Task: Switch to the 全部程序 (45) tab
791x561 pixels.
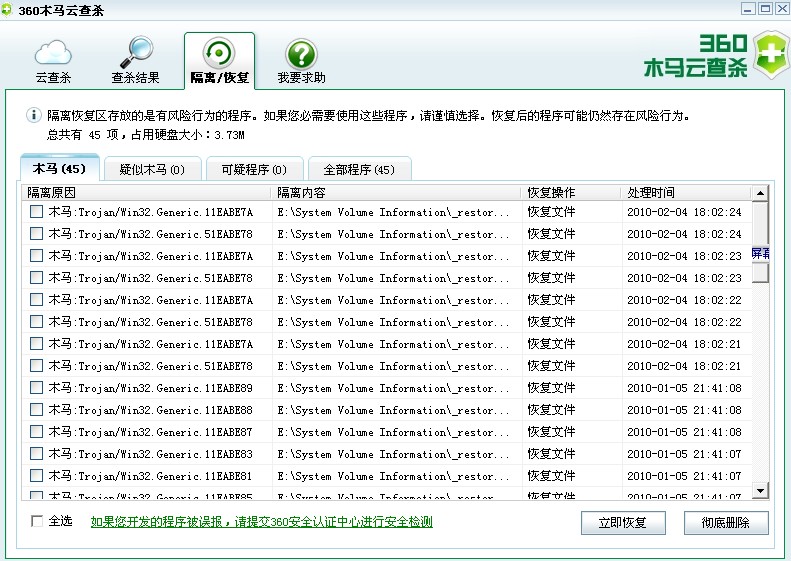Action: point(359,170)
